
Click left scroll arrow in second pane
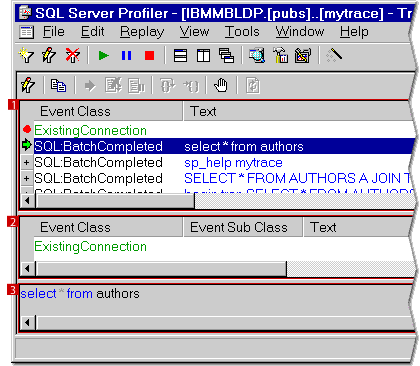(x=28, y=269)
